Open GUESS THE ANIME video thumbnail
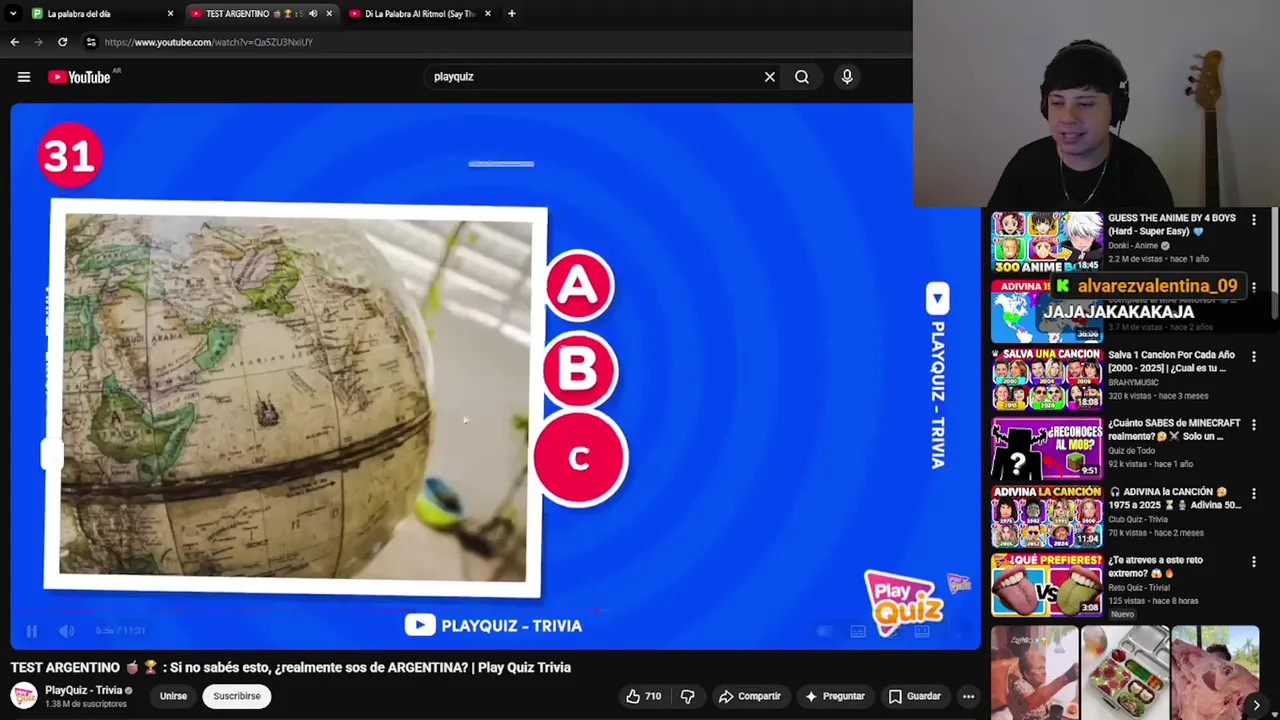 (1047, 241)
